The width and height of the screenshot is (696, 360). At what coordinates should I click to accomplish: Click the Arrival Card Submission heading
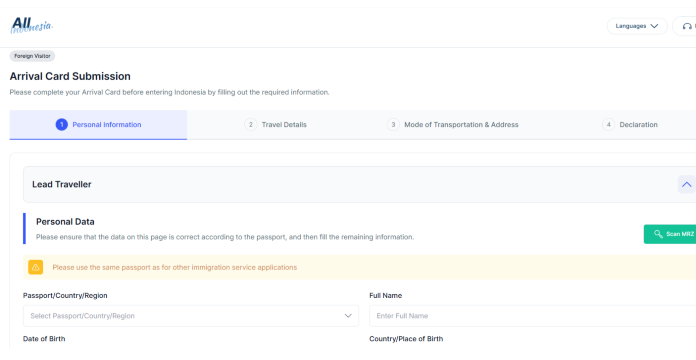(70, 76)
